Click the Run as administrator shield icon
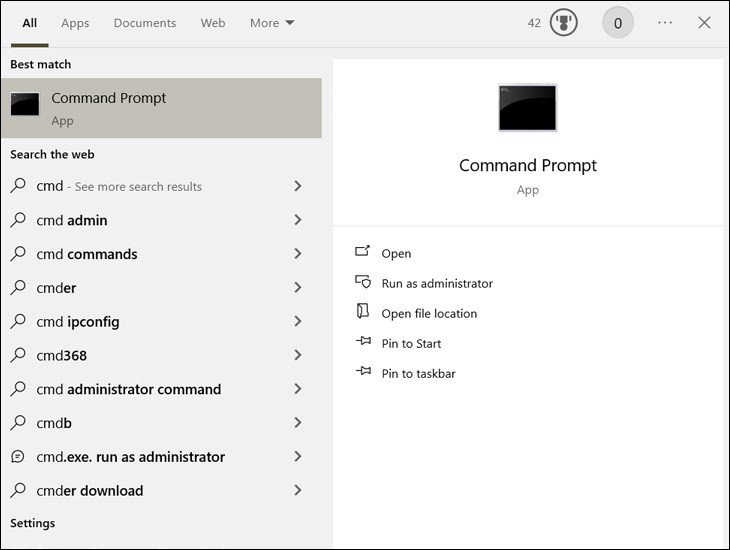730x550 pixels. (363, 283)
